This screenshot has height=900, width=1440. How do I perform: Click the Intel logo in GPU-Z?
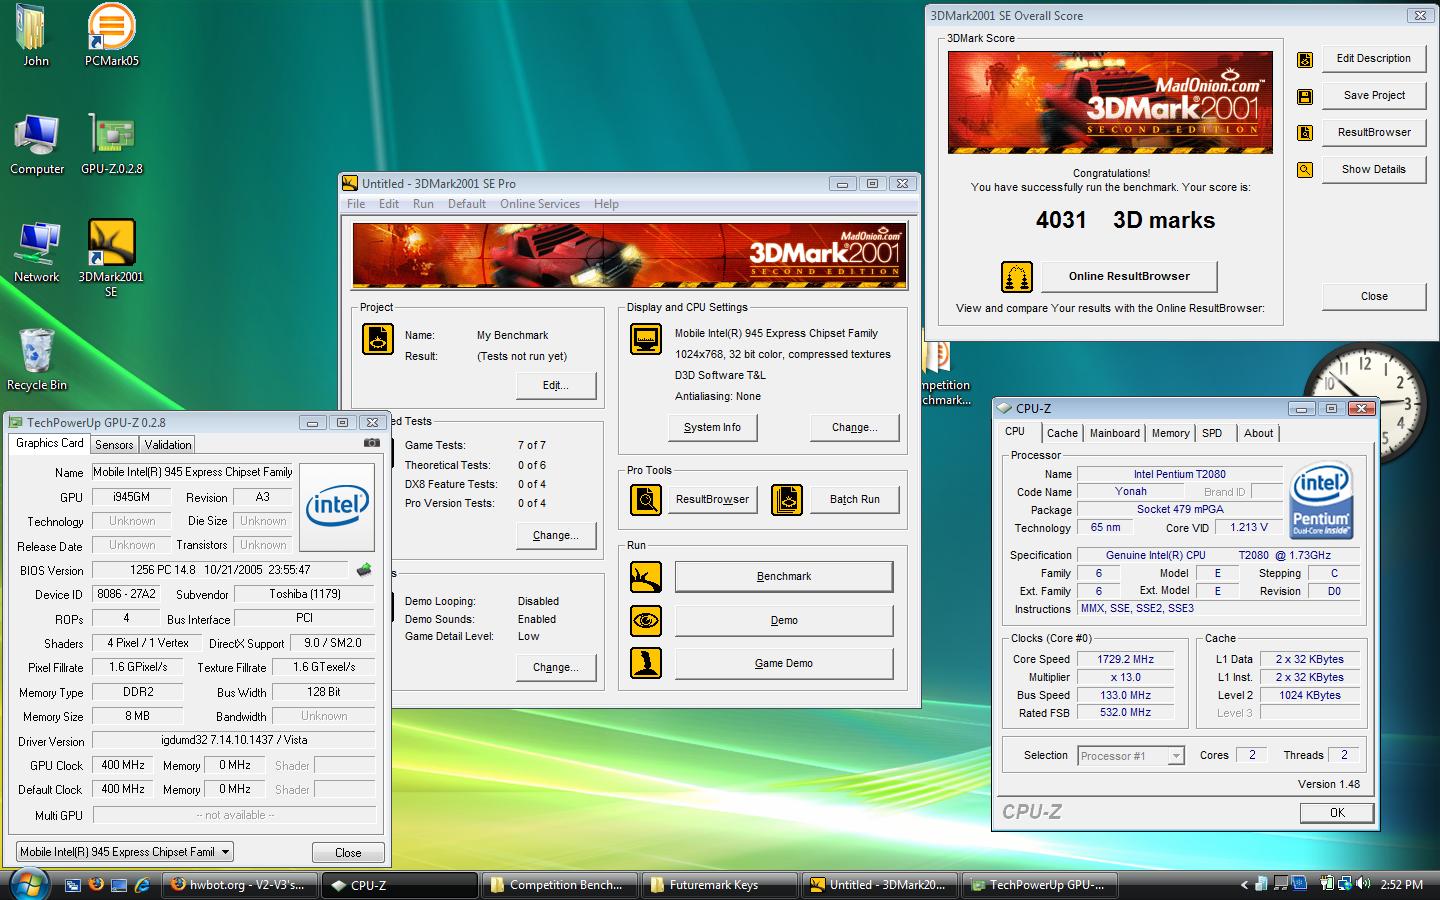(337, 506)
